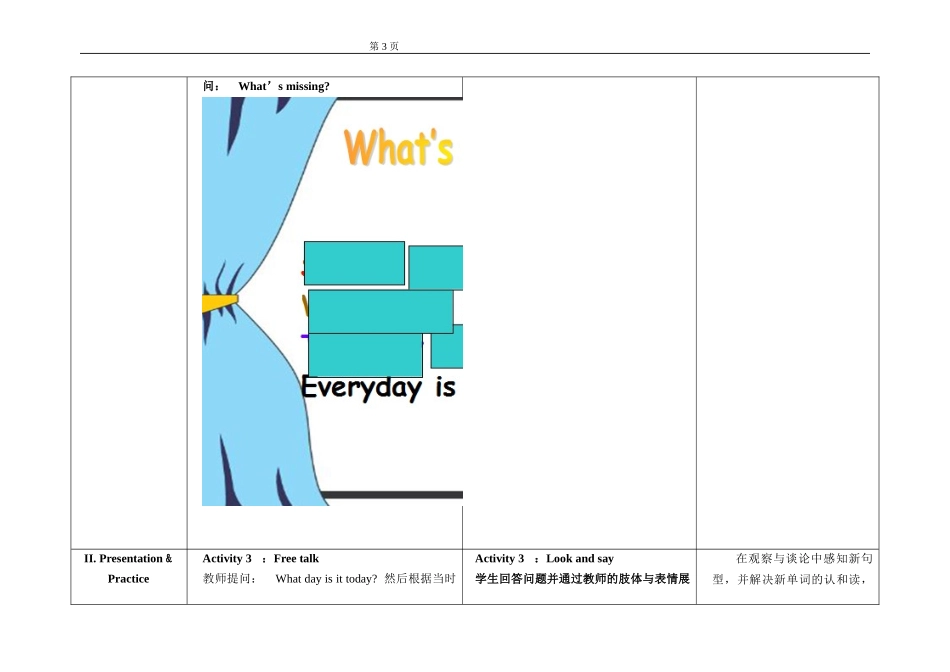
Task: Click the text '然后根据当时'
Action: coord(420,579)
